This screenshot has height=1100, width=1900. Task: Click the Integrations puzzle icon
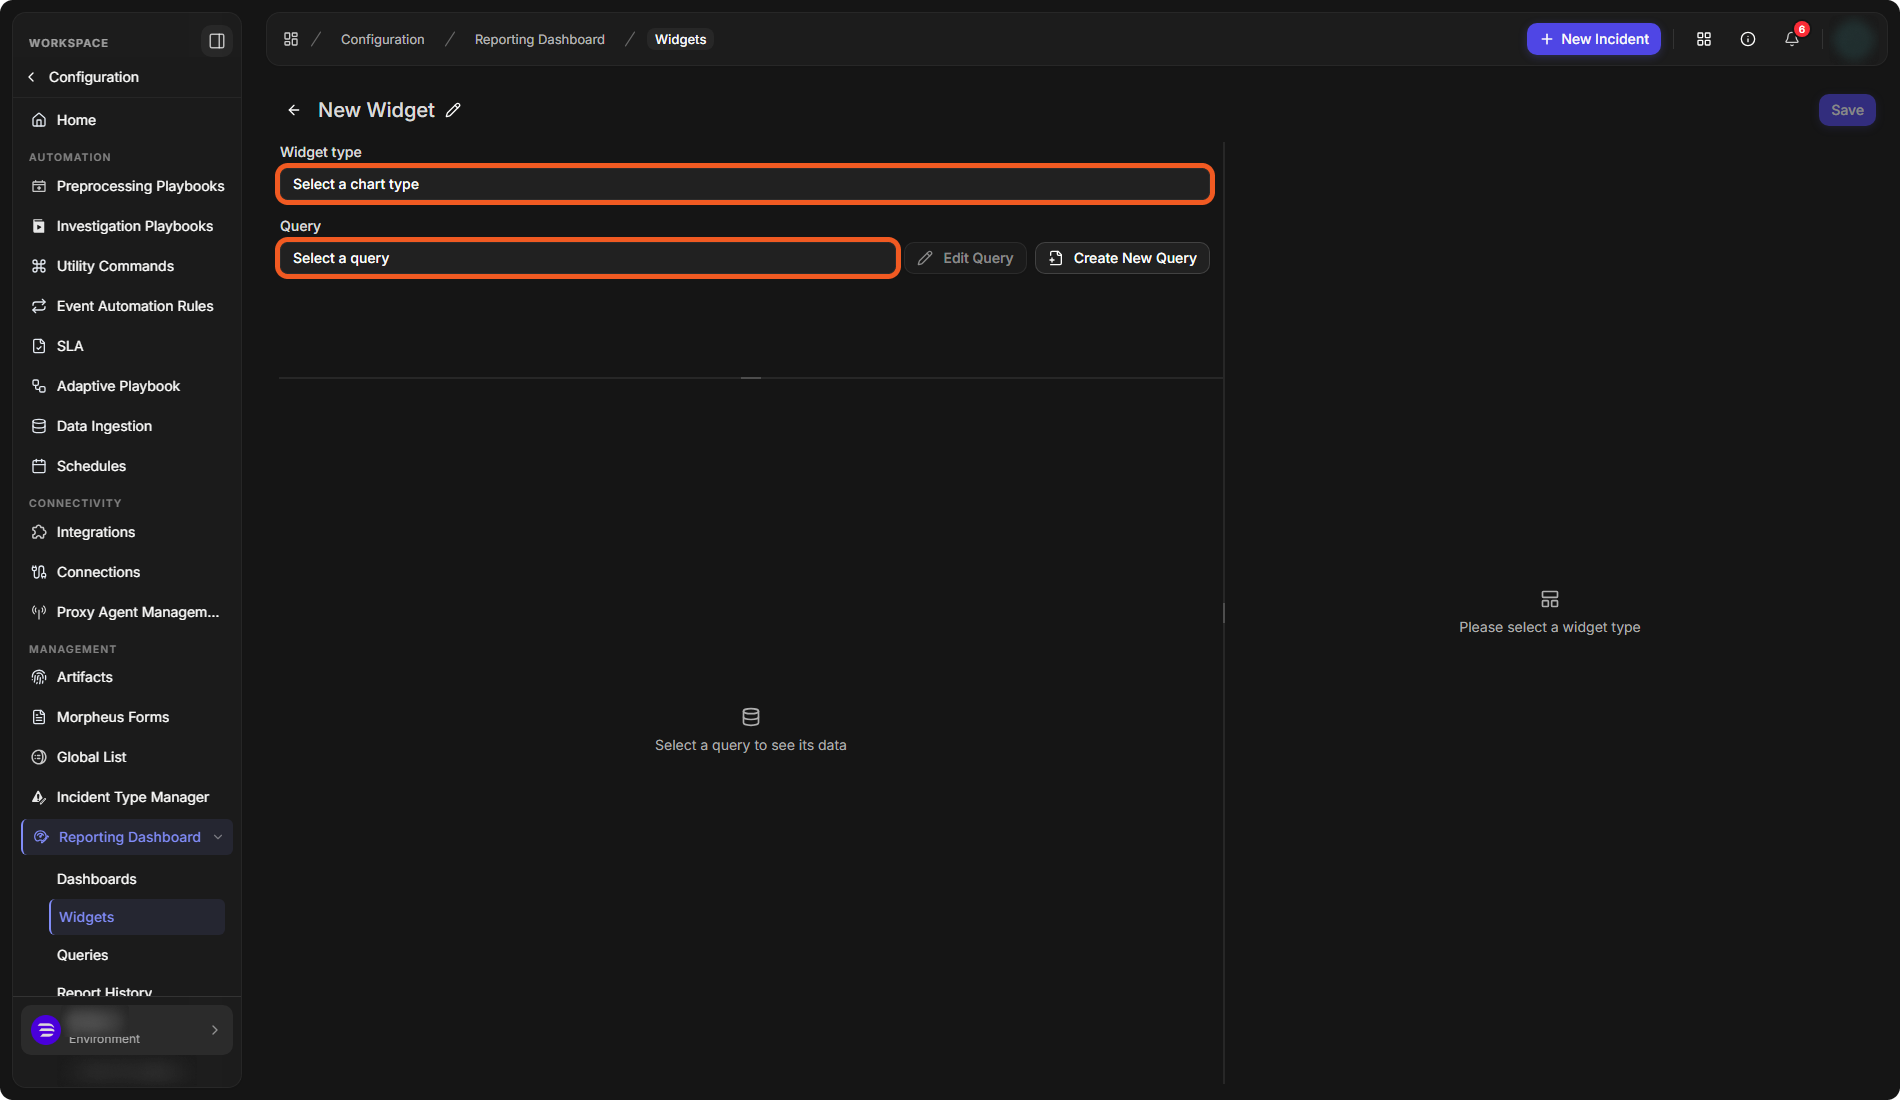pos(39,532)
